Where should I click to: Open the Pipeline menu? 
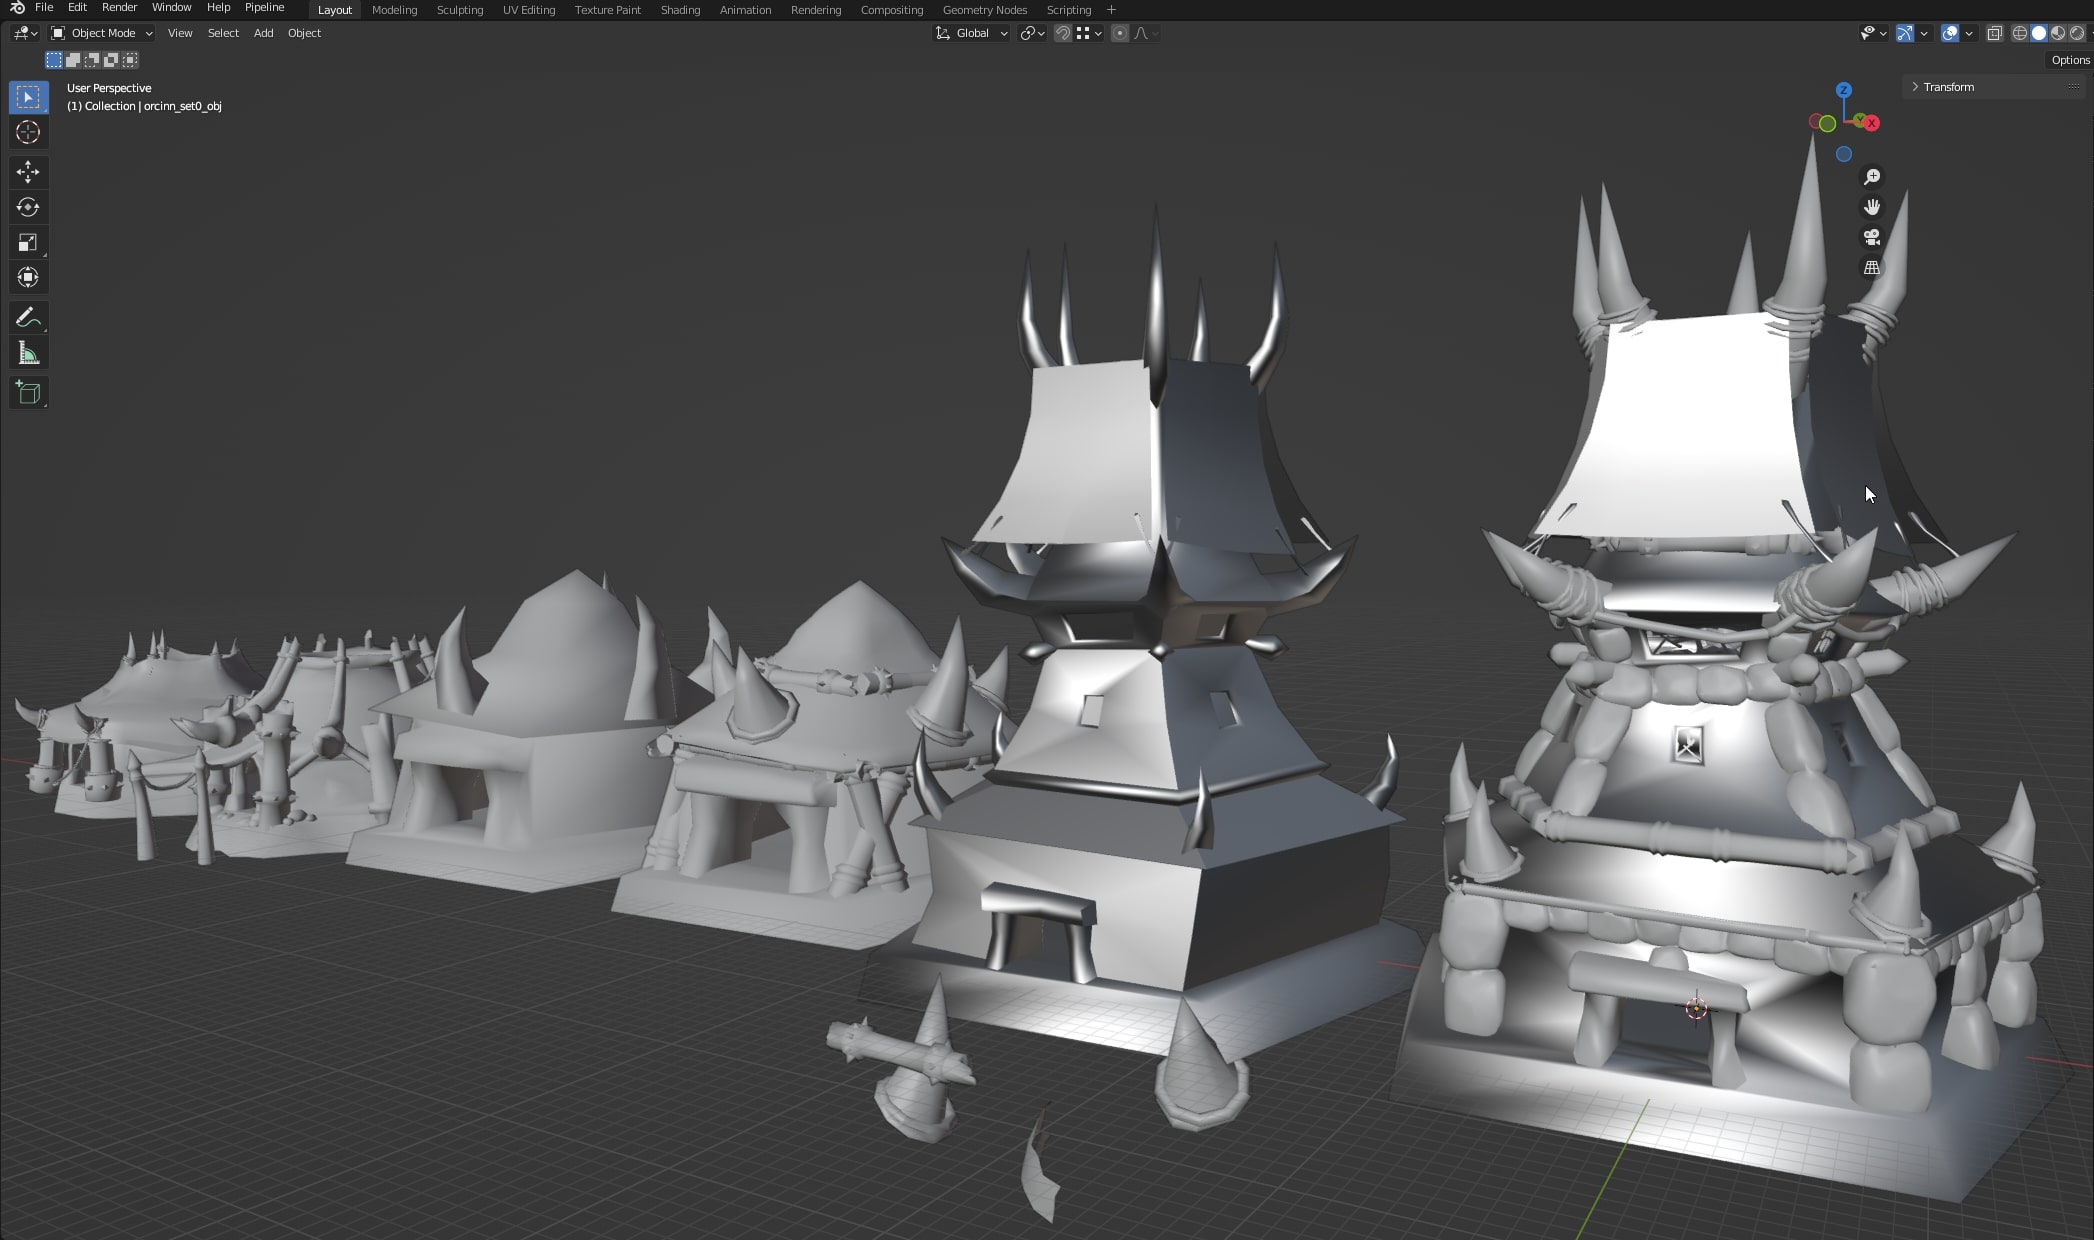pos(264,7)
